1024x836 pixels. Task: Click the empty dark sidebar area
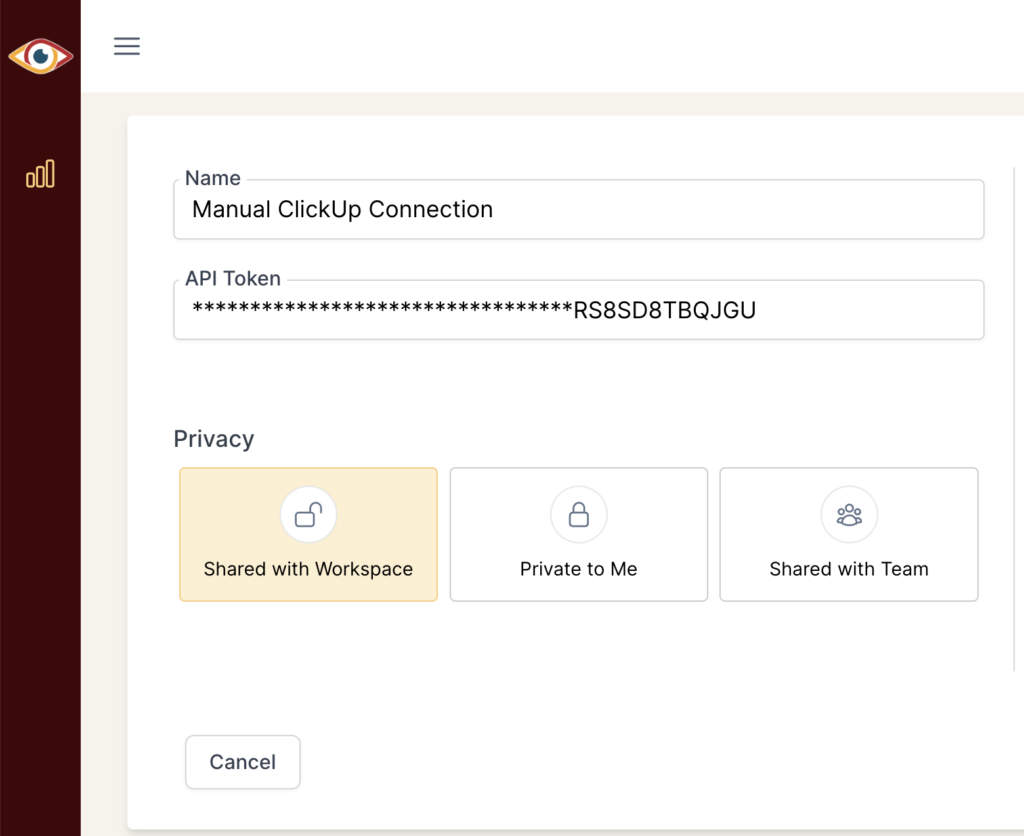[x=40, y=500]
